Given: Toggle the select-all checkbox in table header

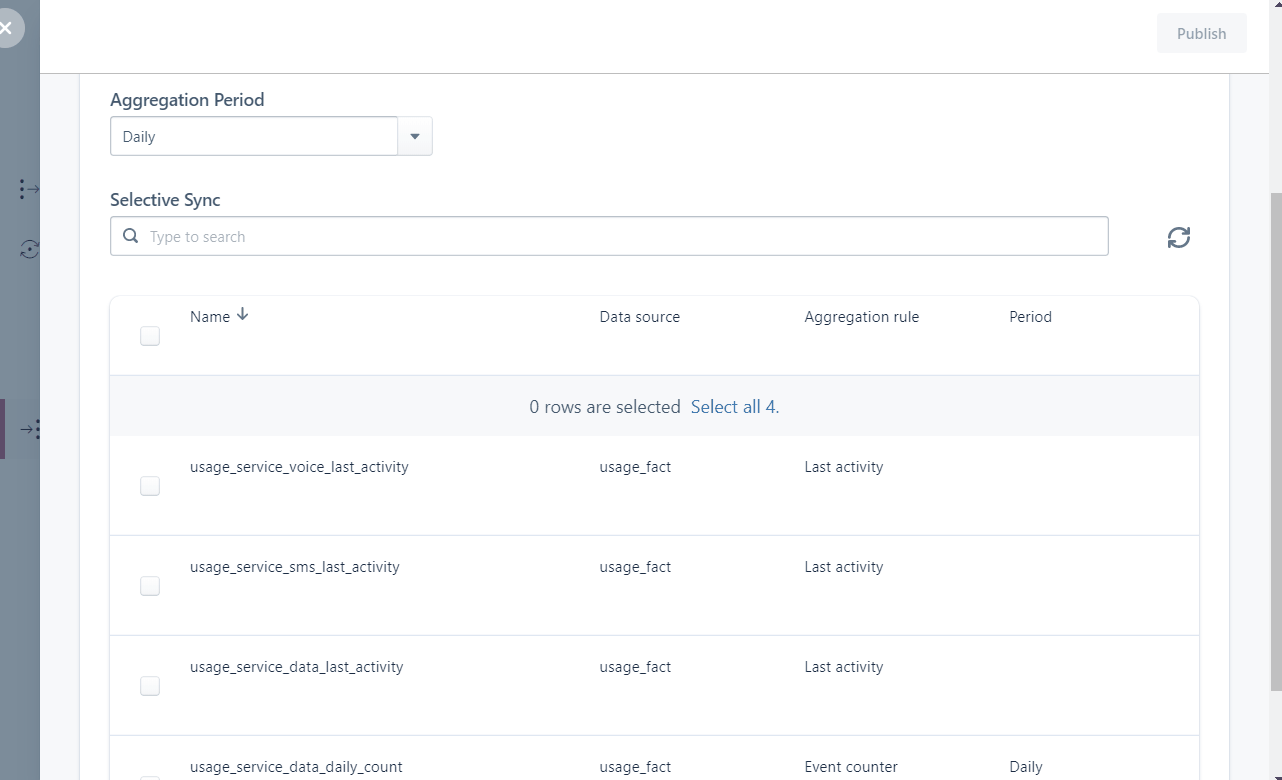Looking at the screenshot, I should click(x=150, y=336).
